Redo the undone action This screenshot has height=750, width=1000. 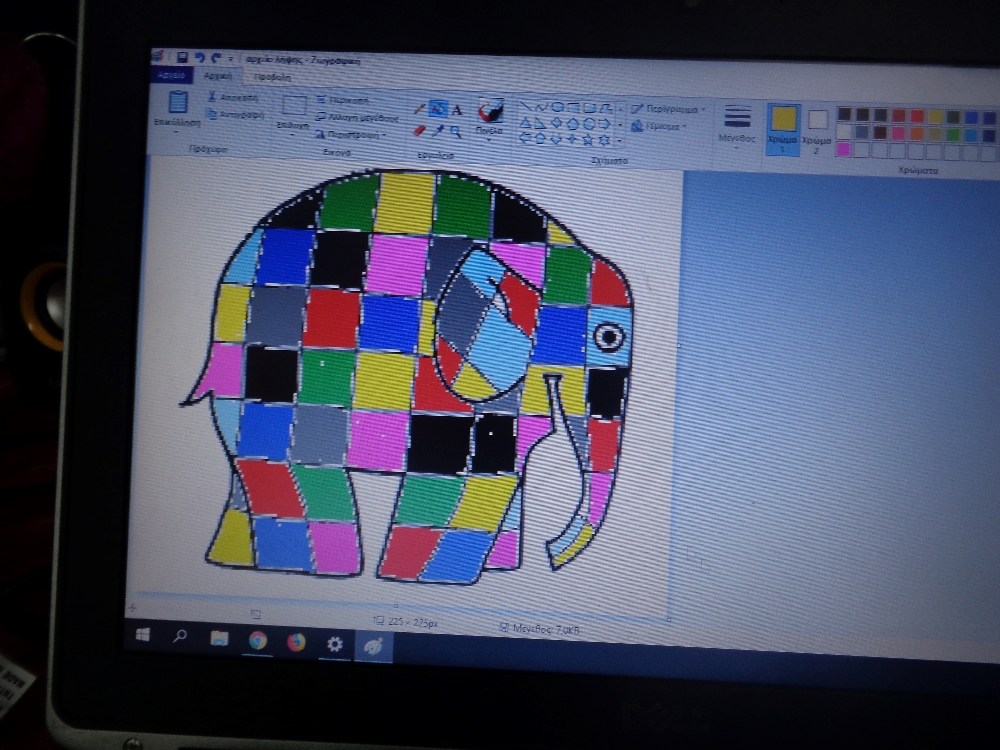[216, 59]
